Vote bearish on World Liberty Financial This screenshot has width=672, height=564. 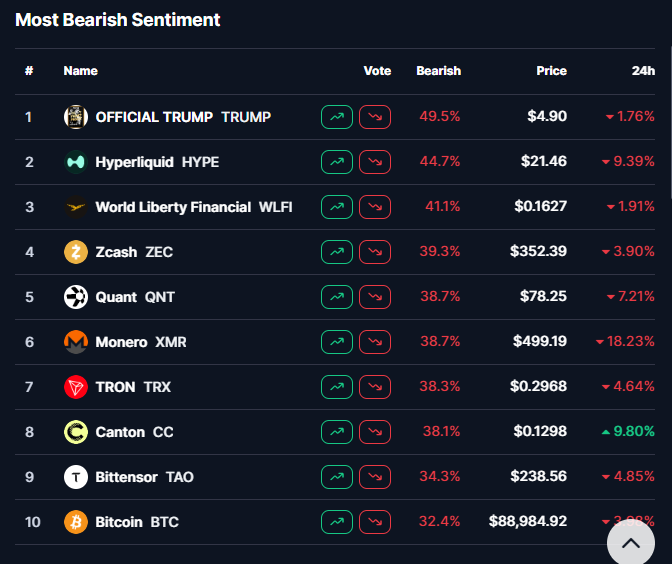[x=375, y=207]
